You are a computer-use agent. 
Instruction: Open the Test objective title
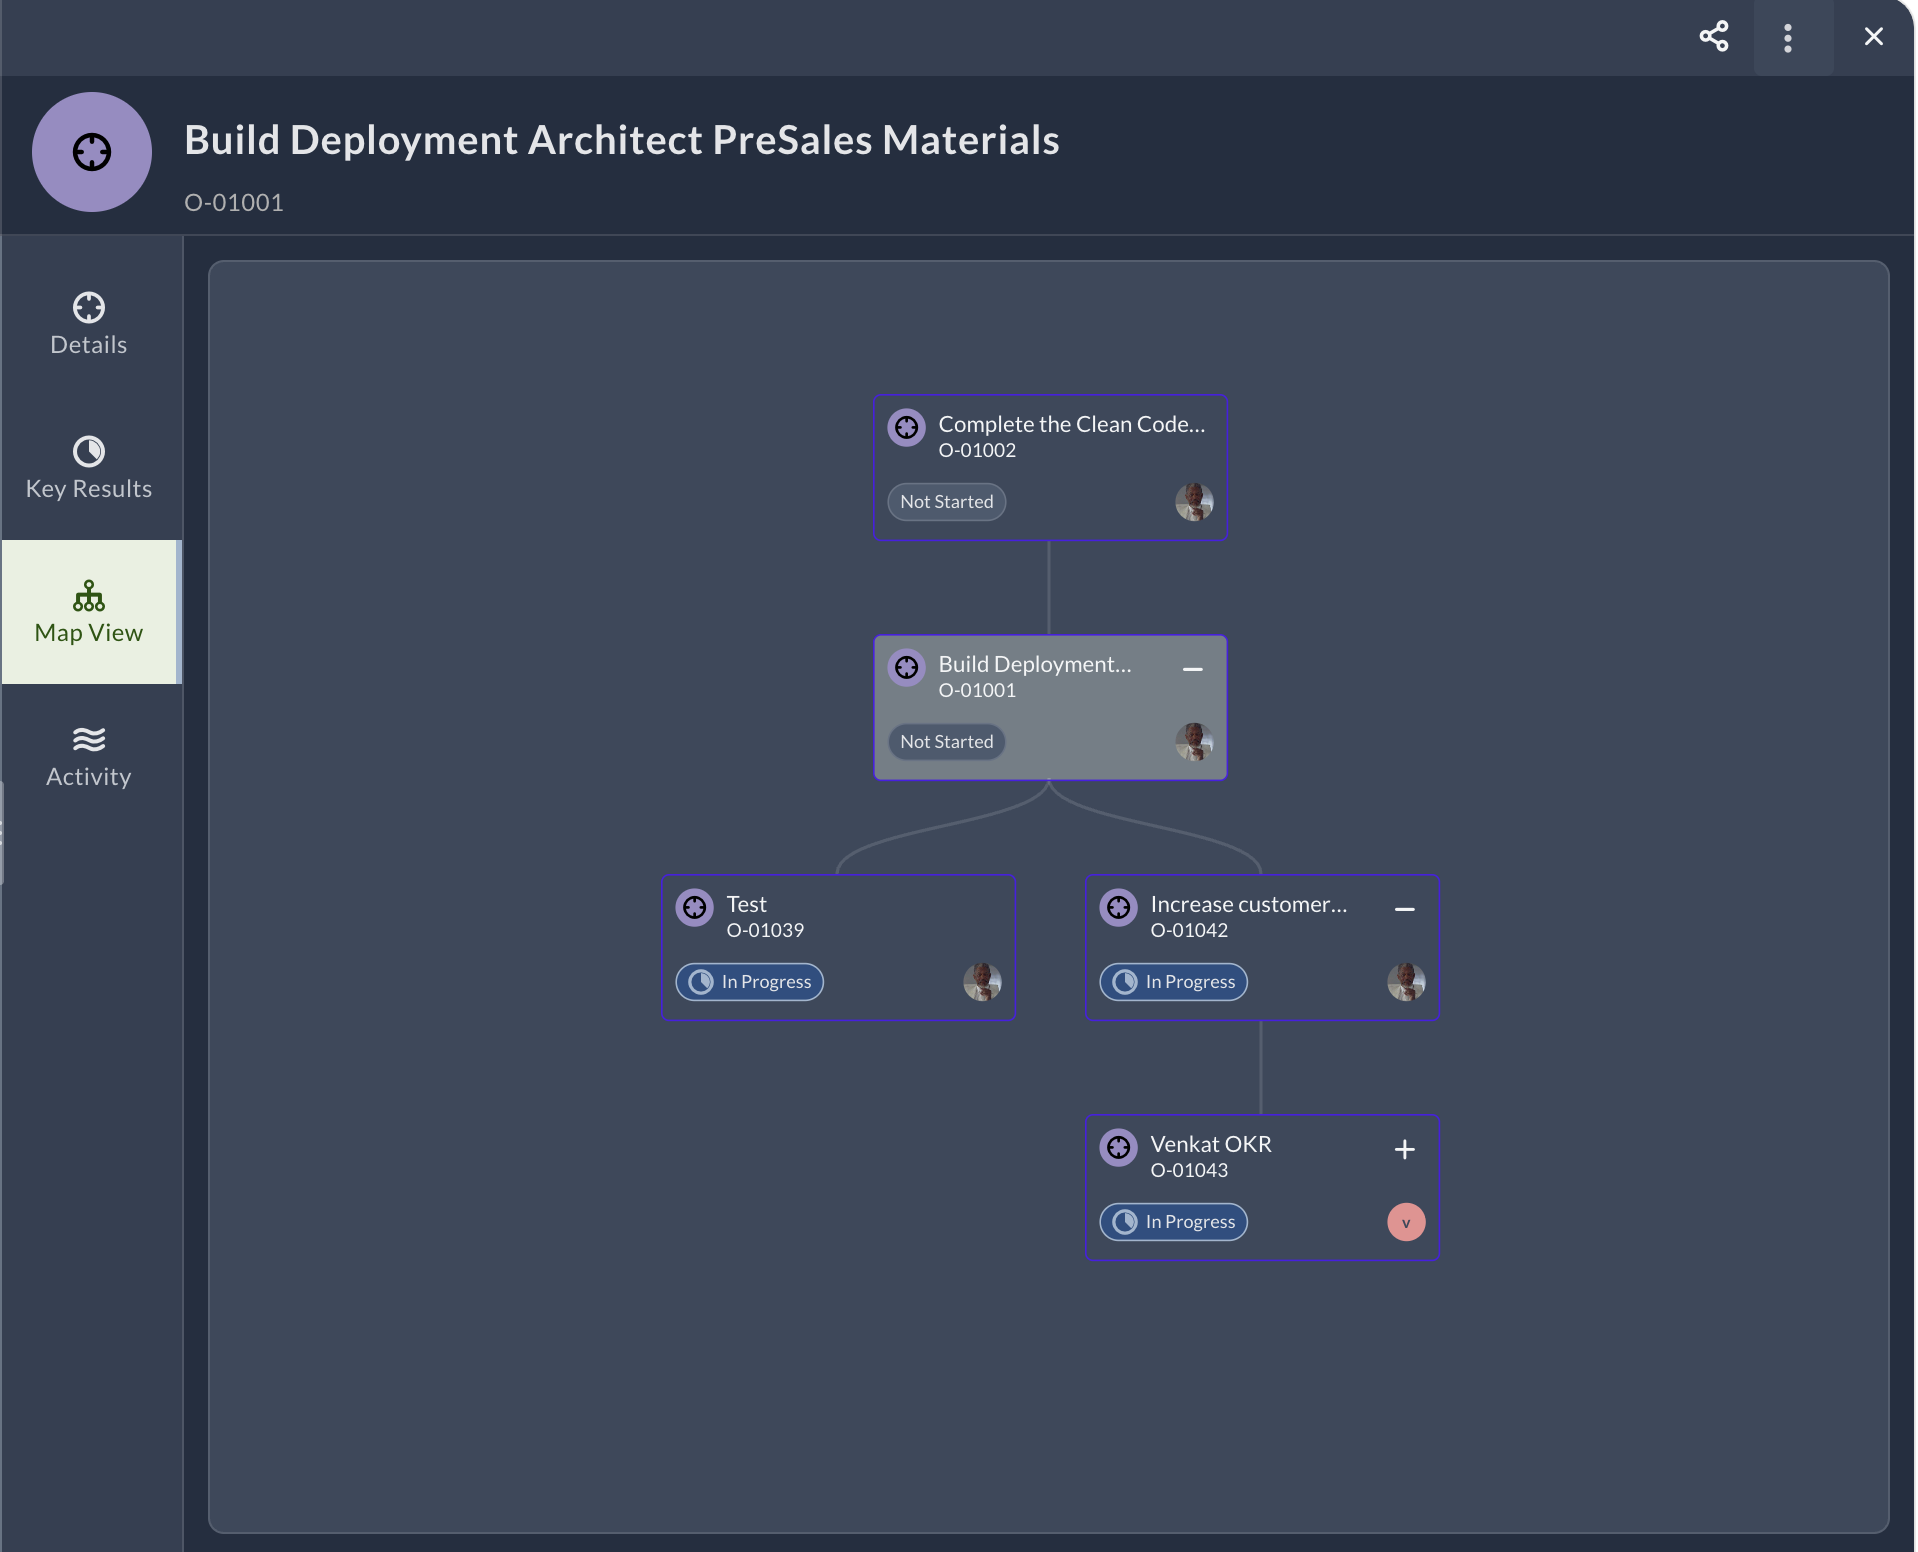tap(746, 904)
